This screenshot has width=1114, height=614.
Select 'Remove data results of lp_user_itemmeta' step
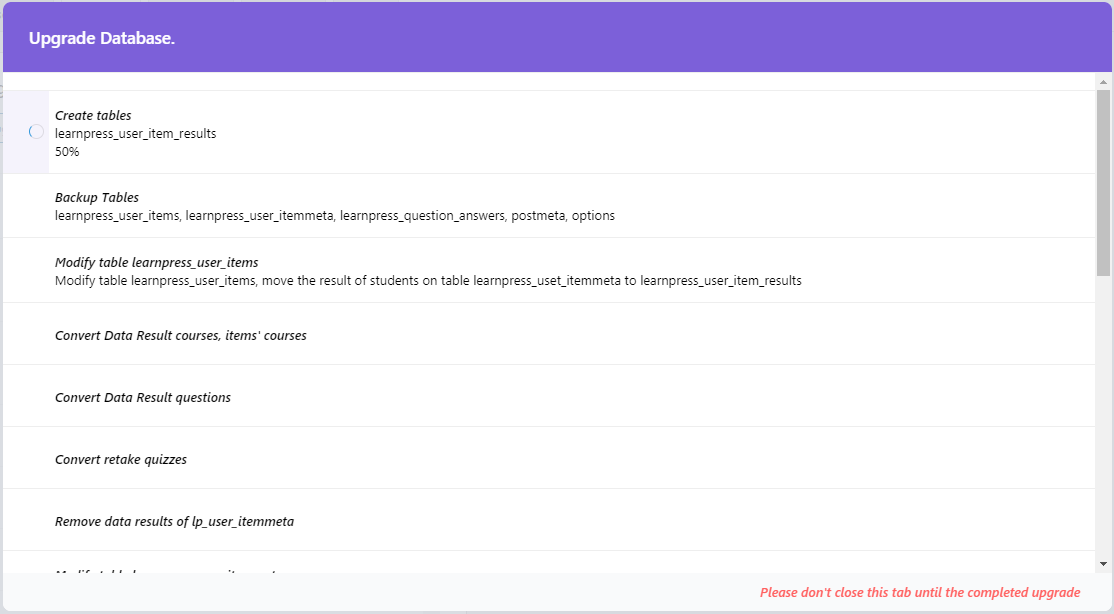(174, 522)
